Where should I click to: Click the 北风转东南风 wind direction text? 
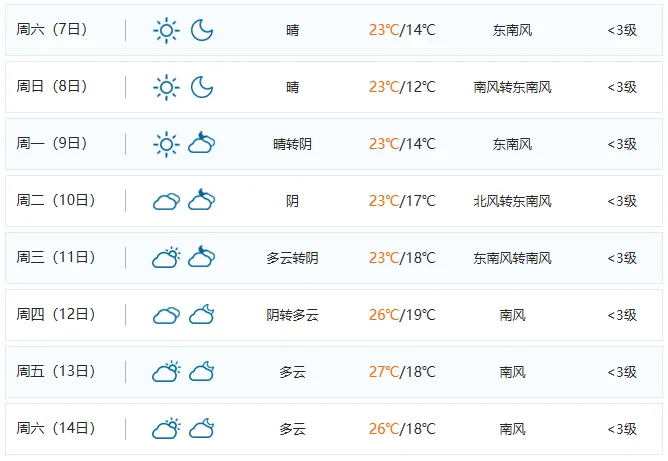pyautogui.click(x=512, y=201)
